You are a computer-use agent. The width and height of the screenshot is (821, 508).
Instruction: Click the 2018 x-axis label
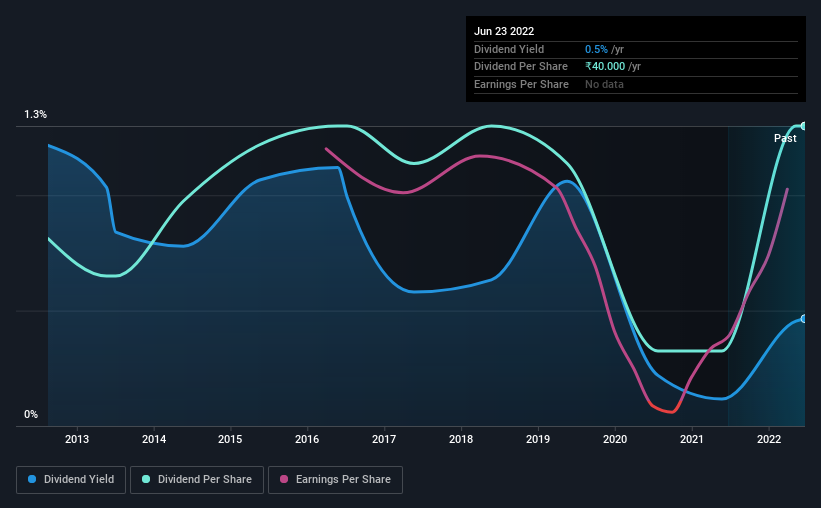(461, 439)
